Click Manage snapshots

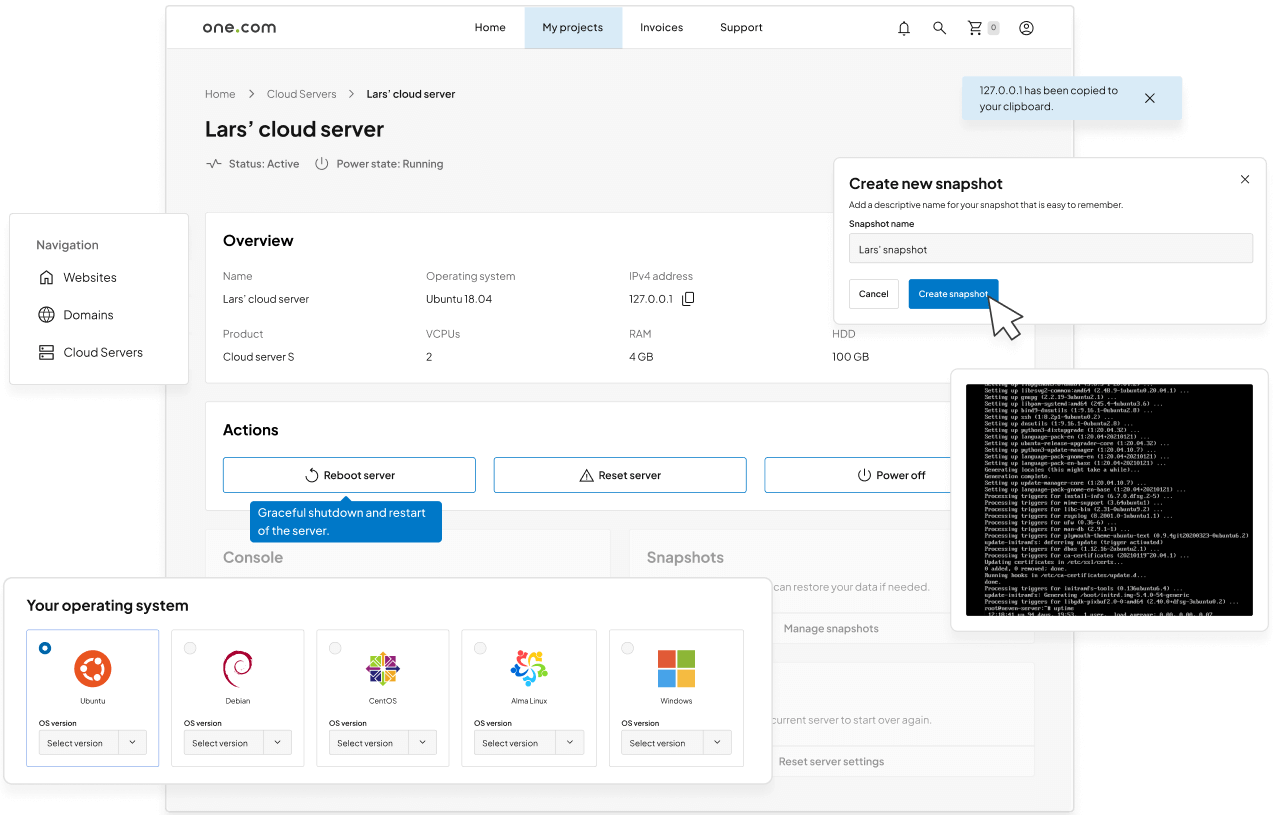pyautogui.click(x=831, y=629)
